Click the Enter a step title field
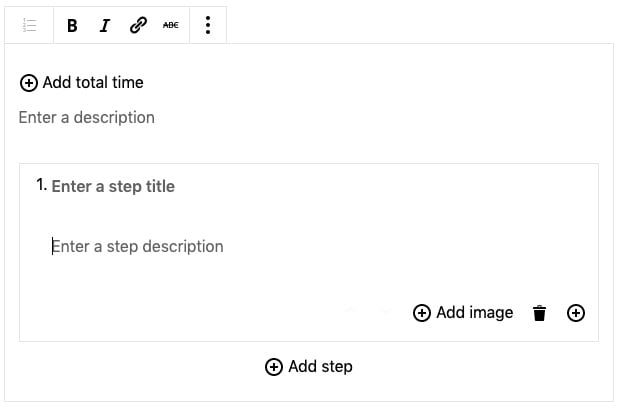 click(113, 186)
